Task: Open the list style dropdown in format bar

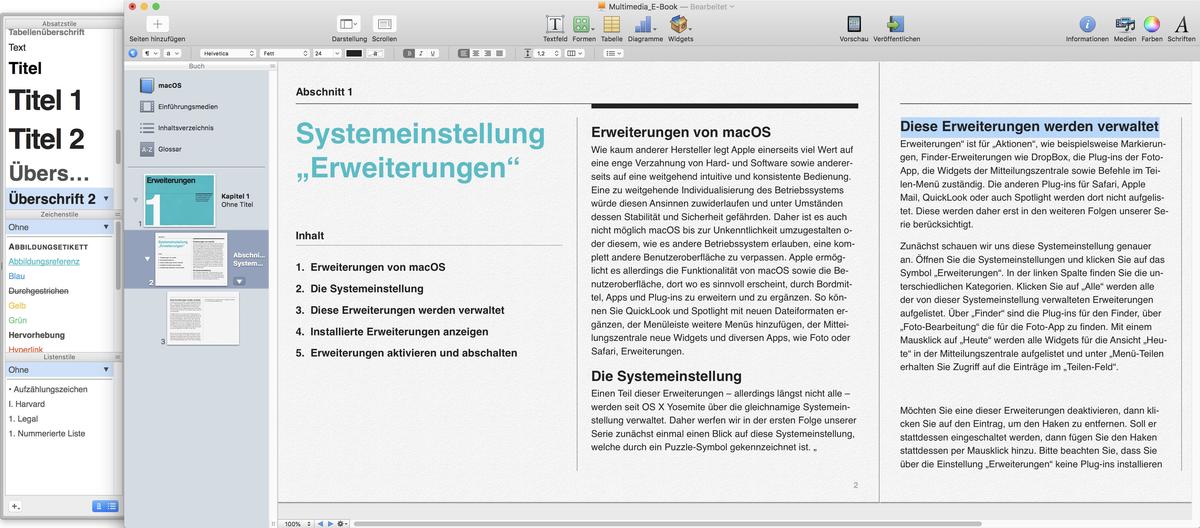Action: pos(613,53)
